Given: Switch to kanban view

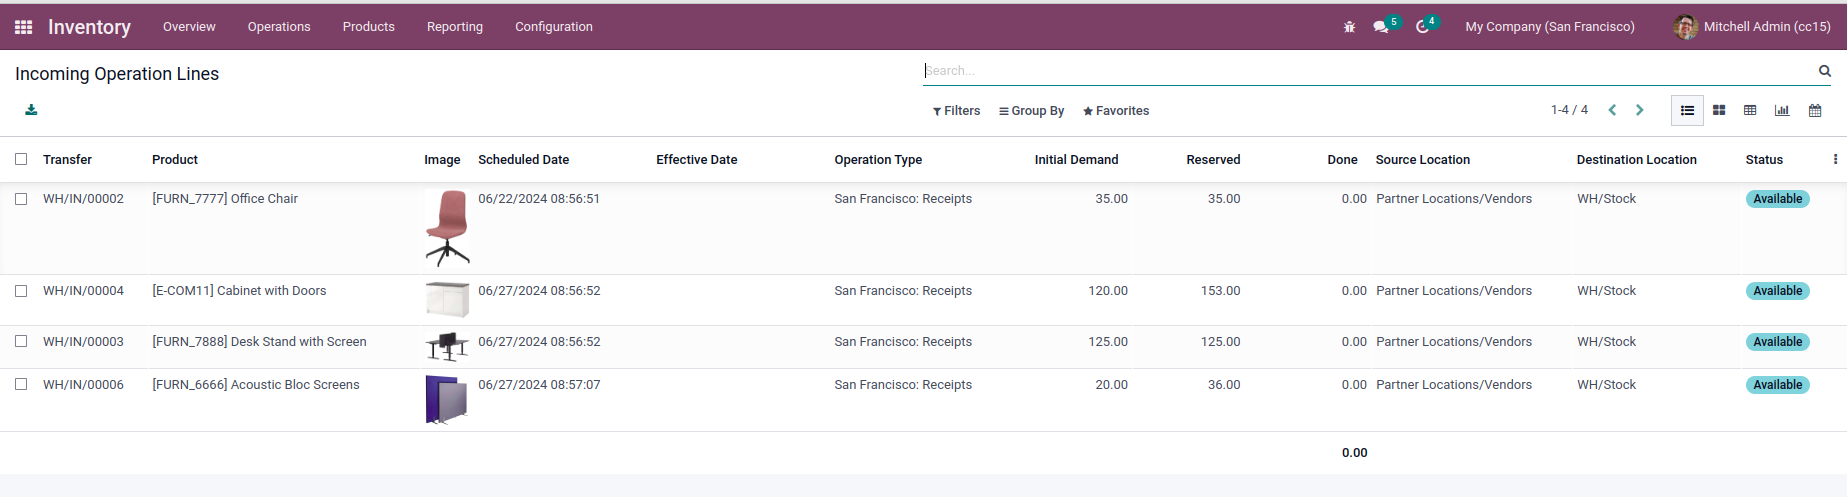Looking at the screenshot, I should click(1719, 110).
